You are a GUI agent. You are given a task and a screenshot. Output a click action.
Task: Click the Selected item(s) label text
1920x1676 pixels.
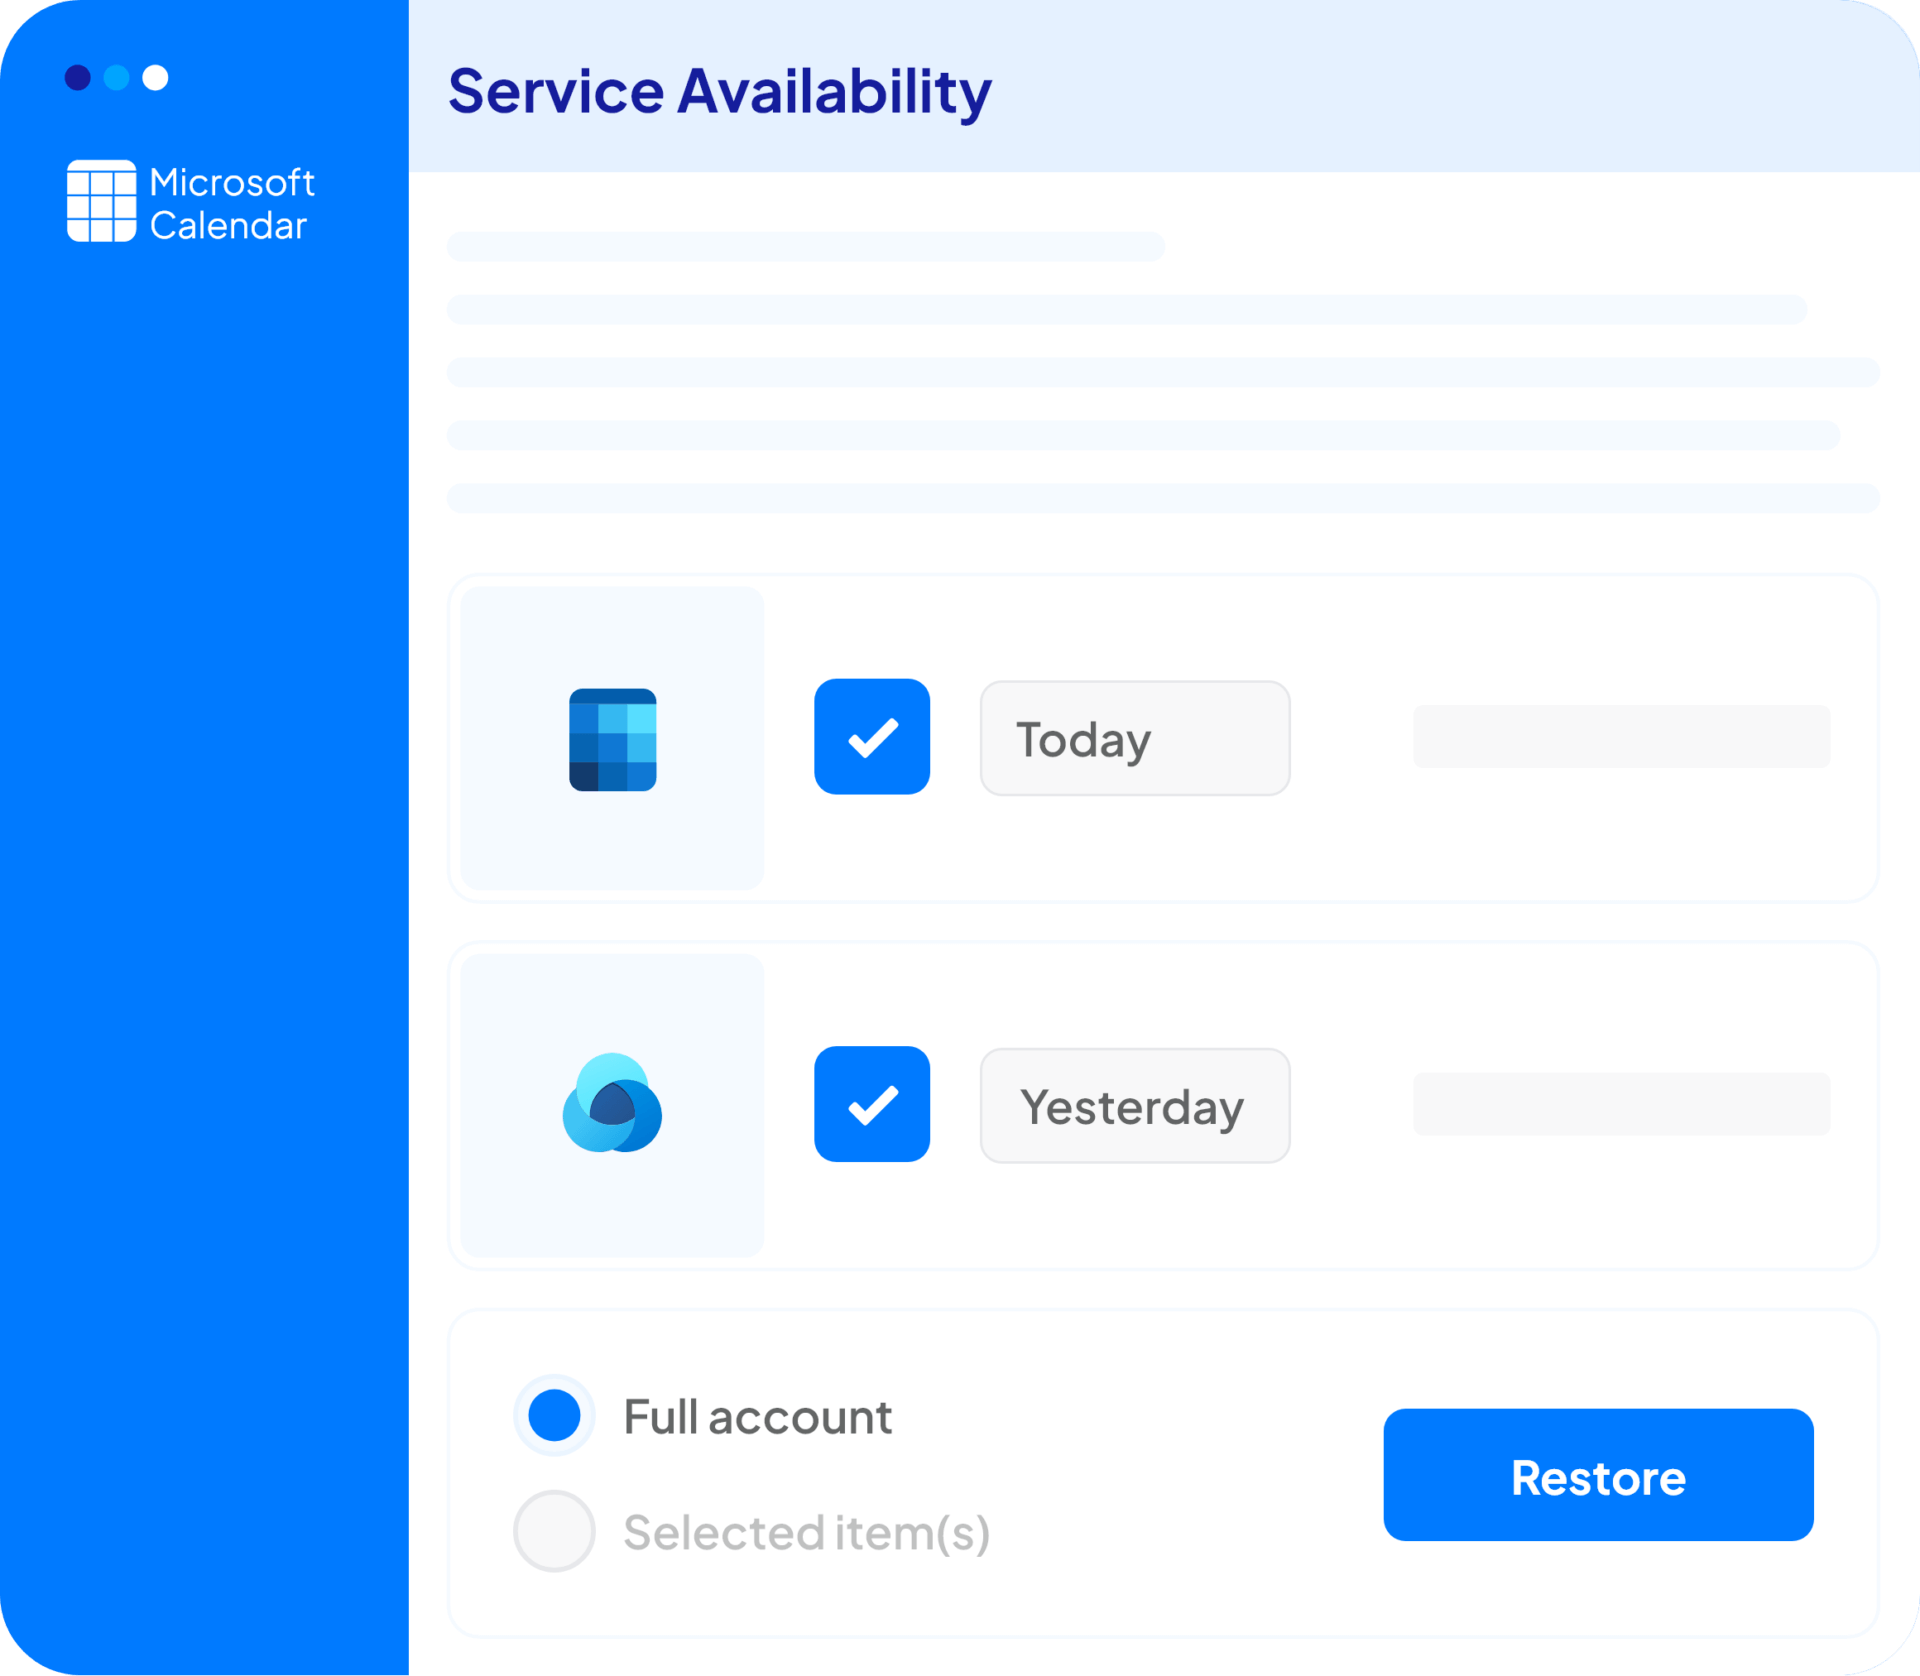pyautogui.click(x=806, y=1533)
